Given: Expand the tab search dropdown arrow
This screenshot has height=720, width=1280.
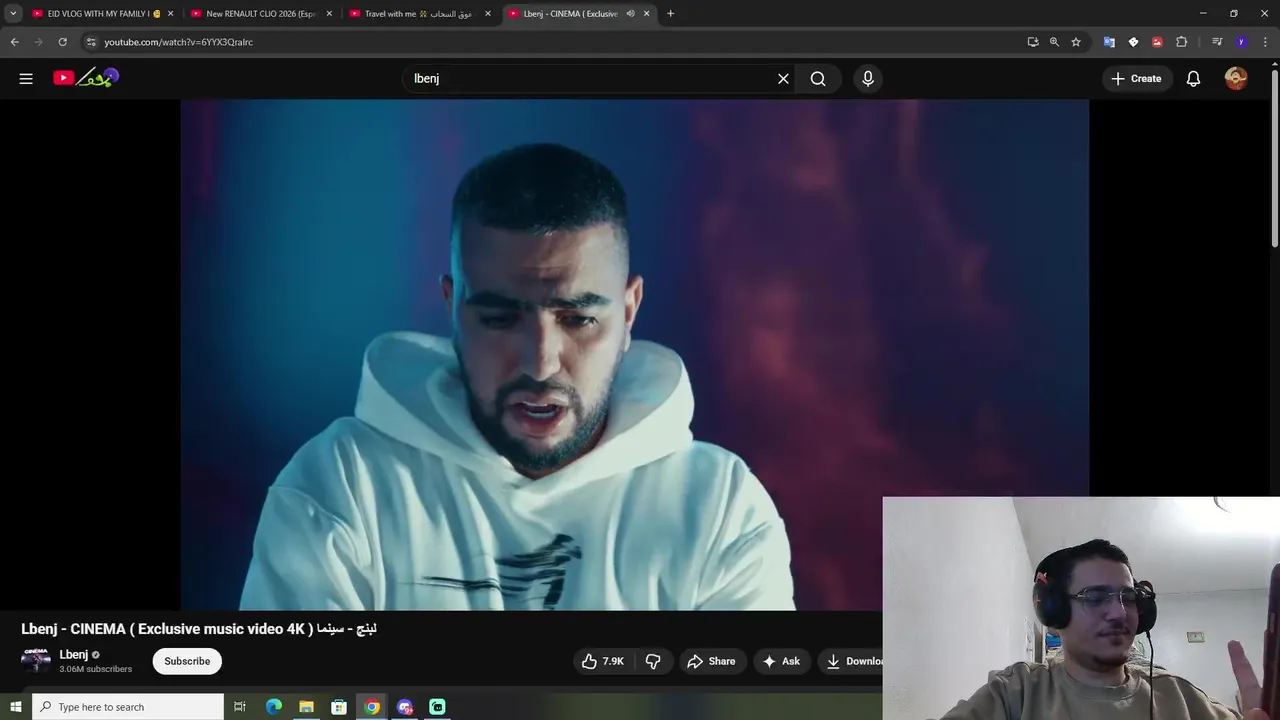Looking at the screenshot, I should click(x=13, y=14).
